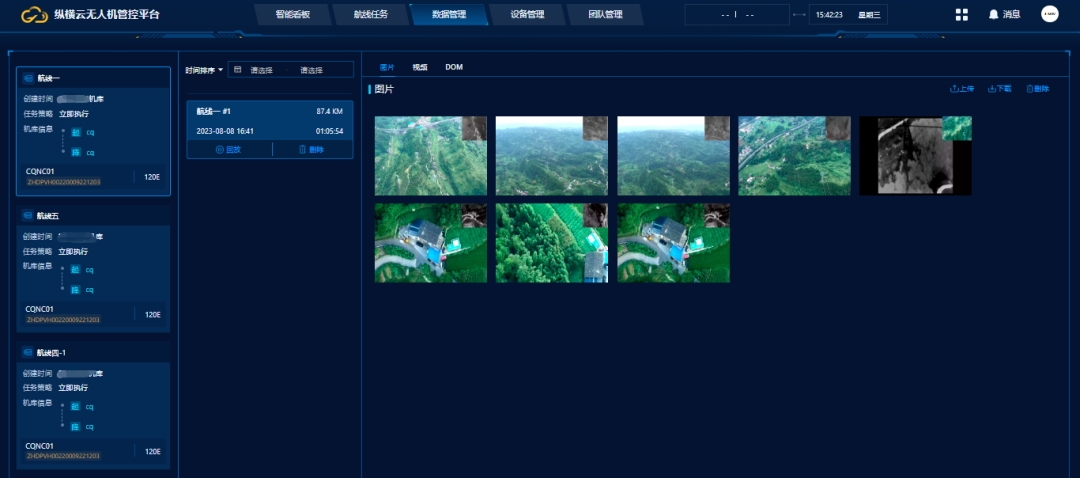
Task: Switch to the DOM tab
Action: click(453, 67)
